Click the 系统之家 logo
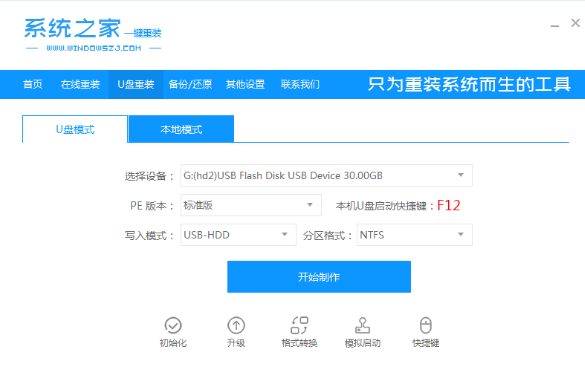 tap(93, 35)
